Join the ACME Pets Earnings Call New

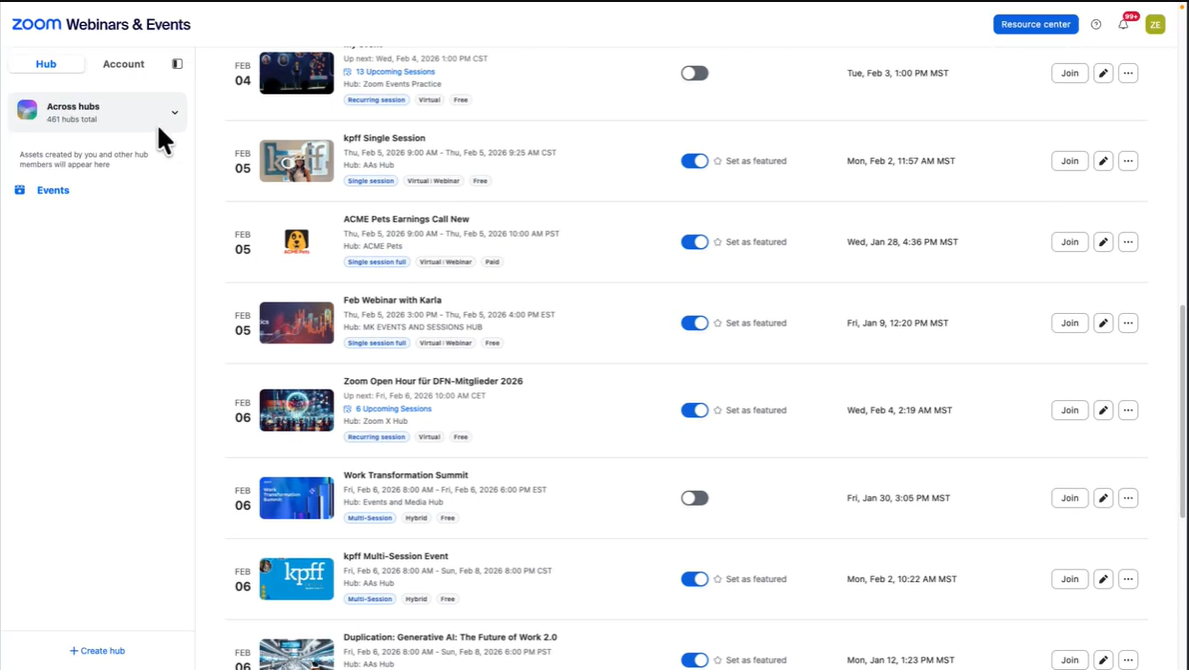1070,242
